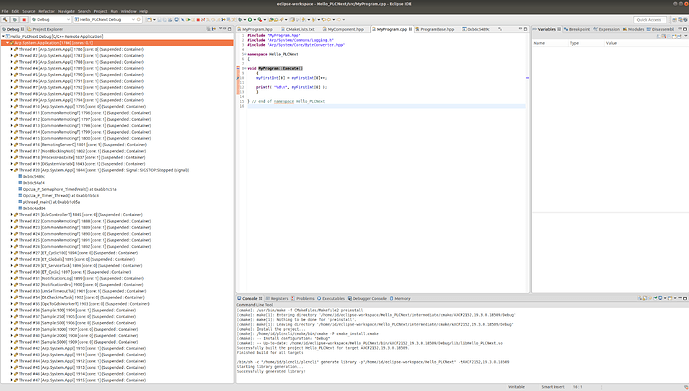Screen dimensions: 689x391
Task: Open the Expressions tab
Action: click(606, 29)
